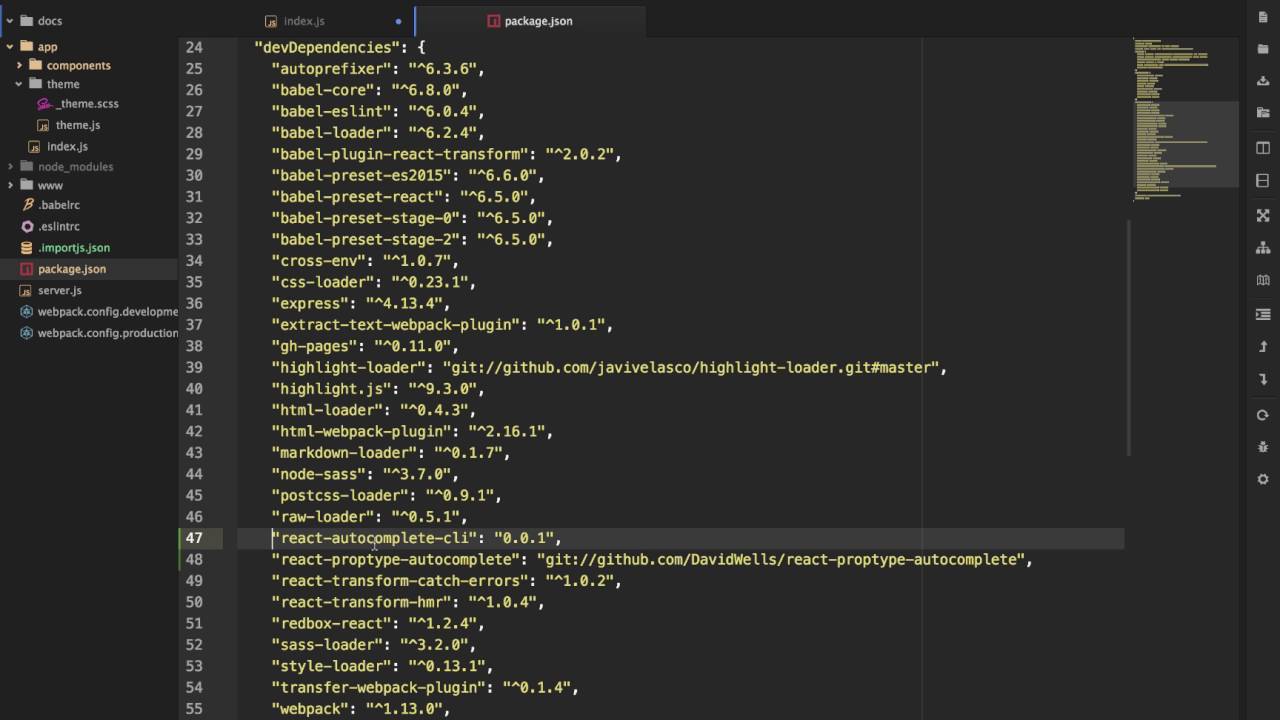Viewport: 1280px width, 720px height.
Task: Click the level-down arrow icon in right toolbar
Action: pyautogui.click(x=1263, y=380)
